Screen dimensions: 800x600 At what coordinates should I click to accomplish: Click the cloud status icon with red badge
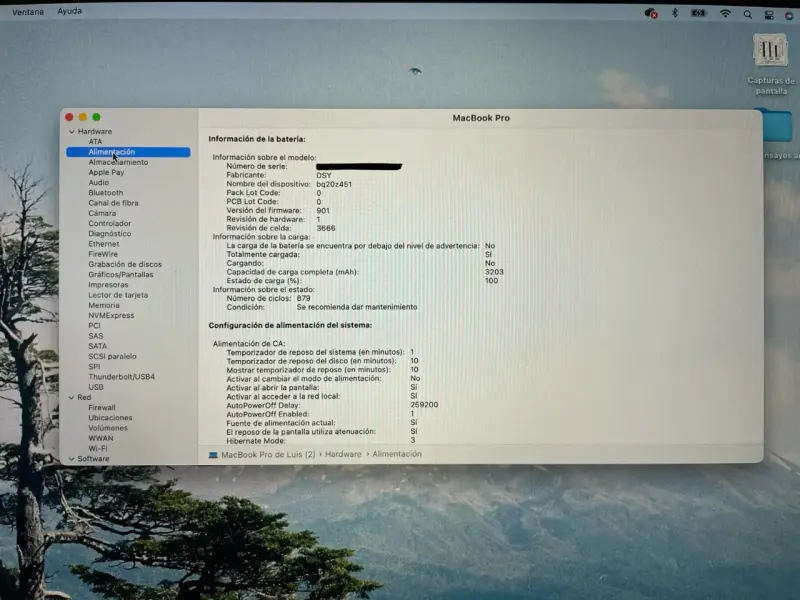click(x=651, y=13)
